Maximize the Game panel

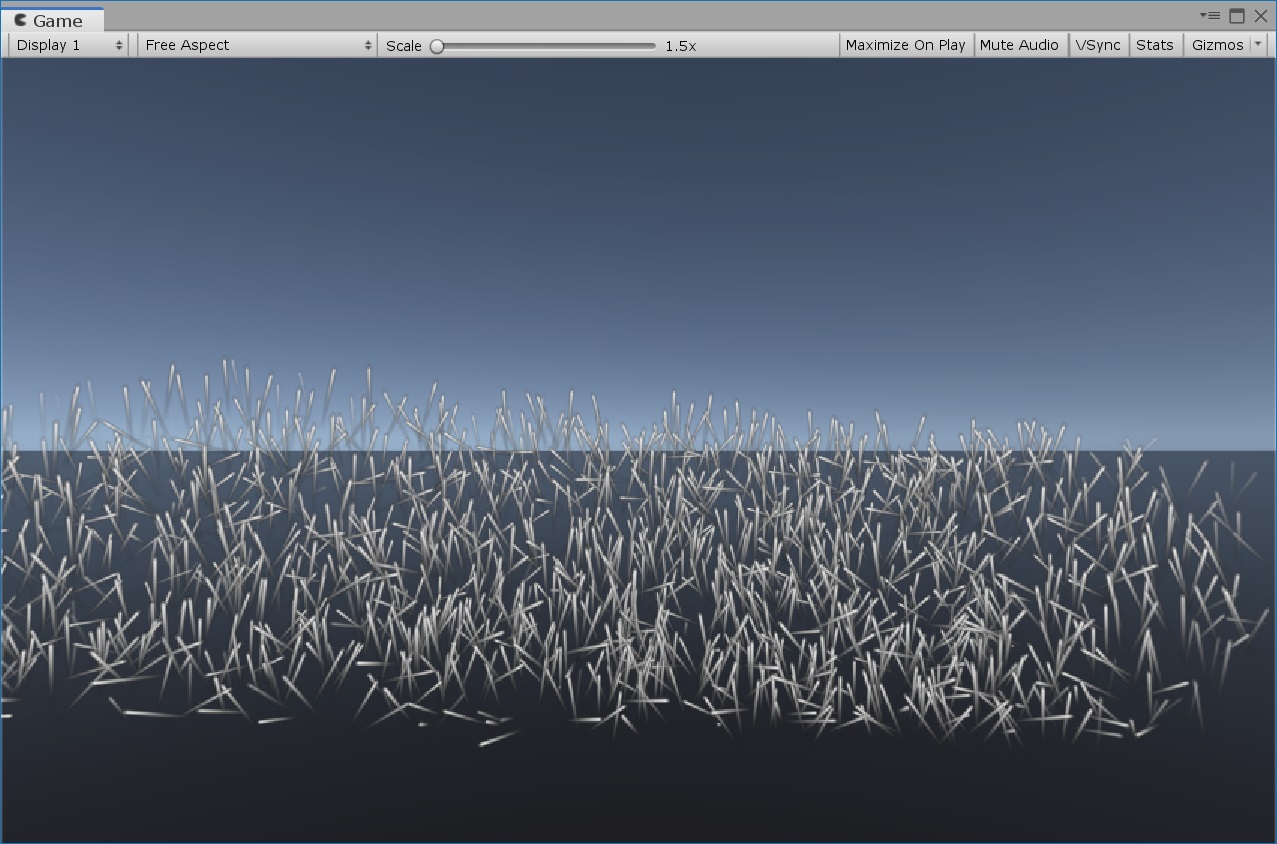[1237, 16]
